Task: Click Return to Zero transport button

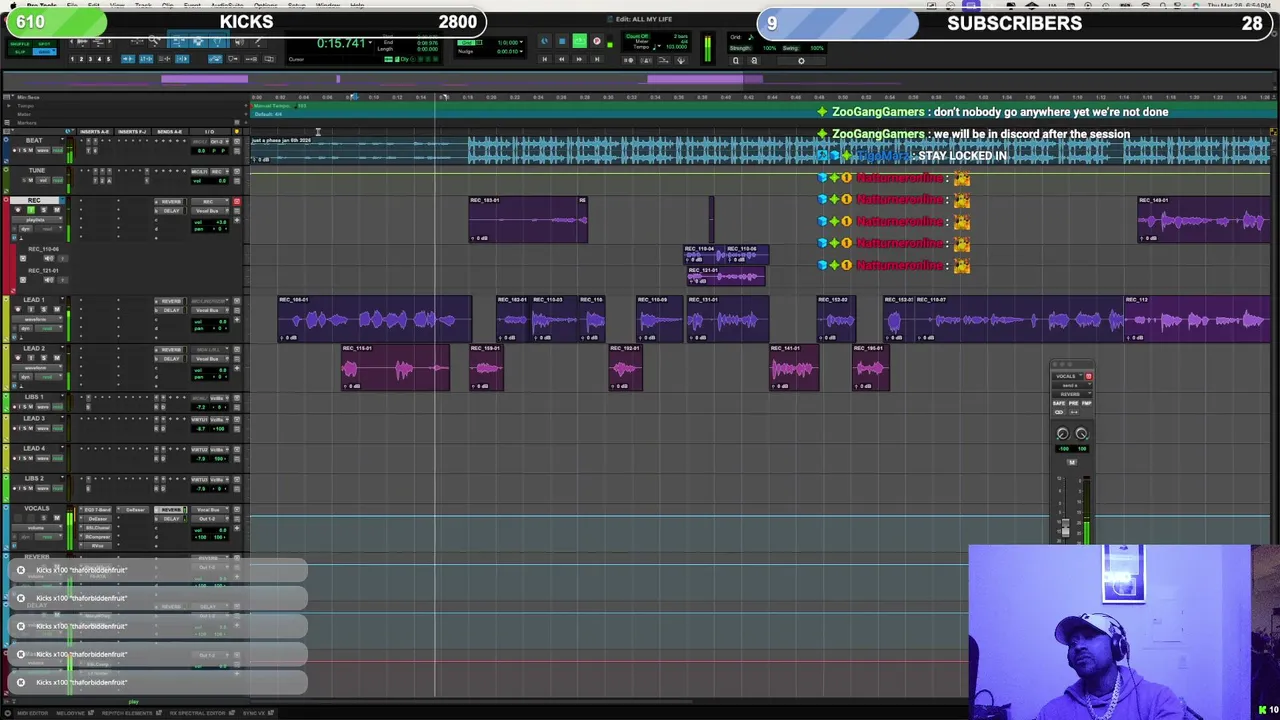Action: pyautogui.click(x=545, y=59)
